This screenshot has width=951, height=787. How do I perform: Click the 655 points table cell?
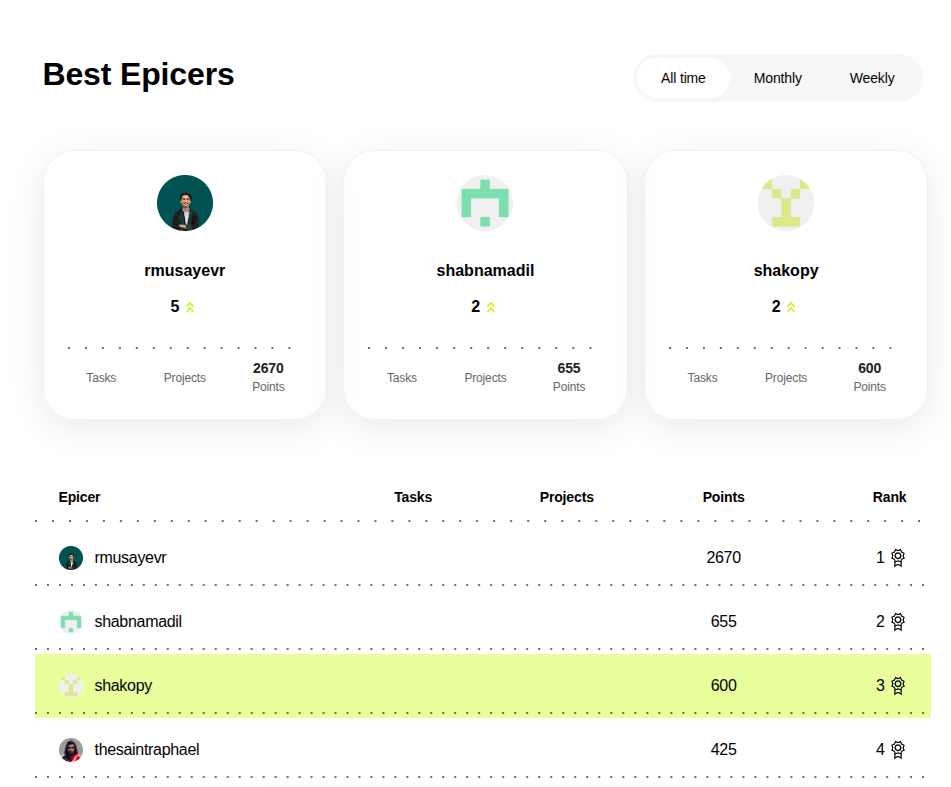pyautogui.click(x=724, y=621)
